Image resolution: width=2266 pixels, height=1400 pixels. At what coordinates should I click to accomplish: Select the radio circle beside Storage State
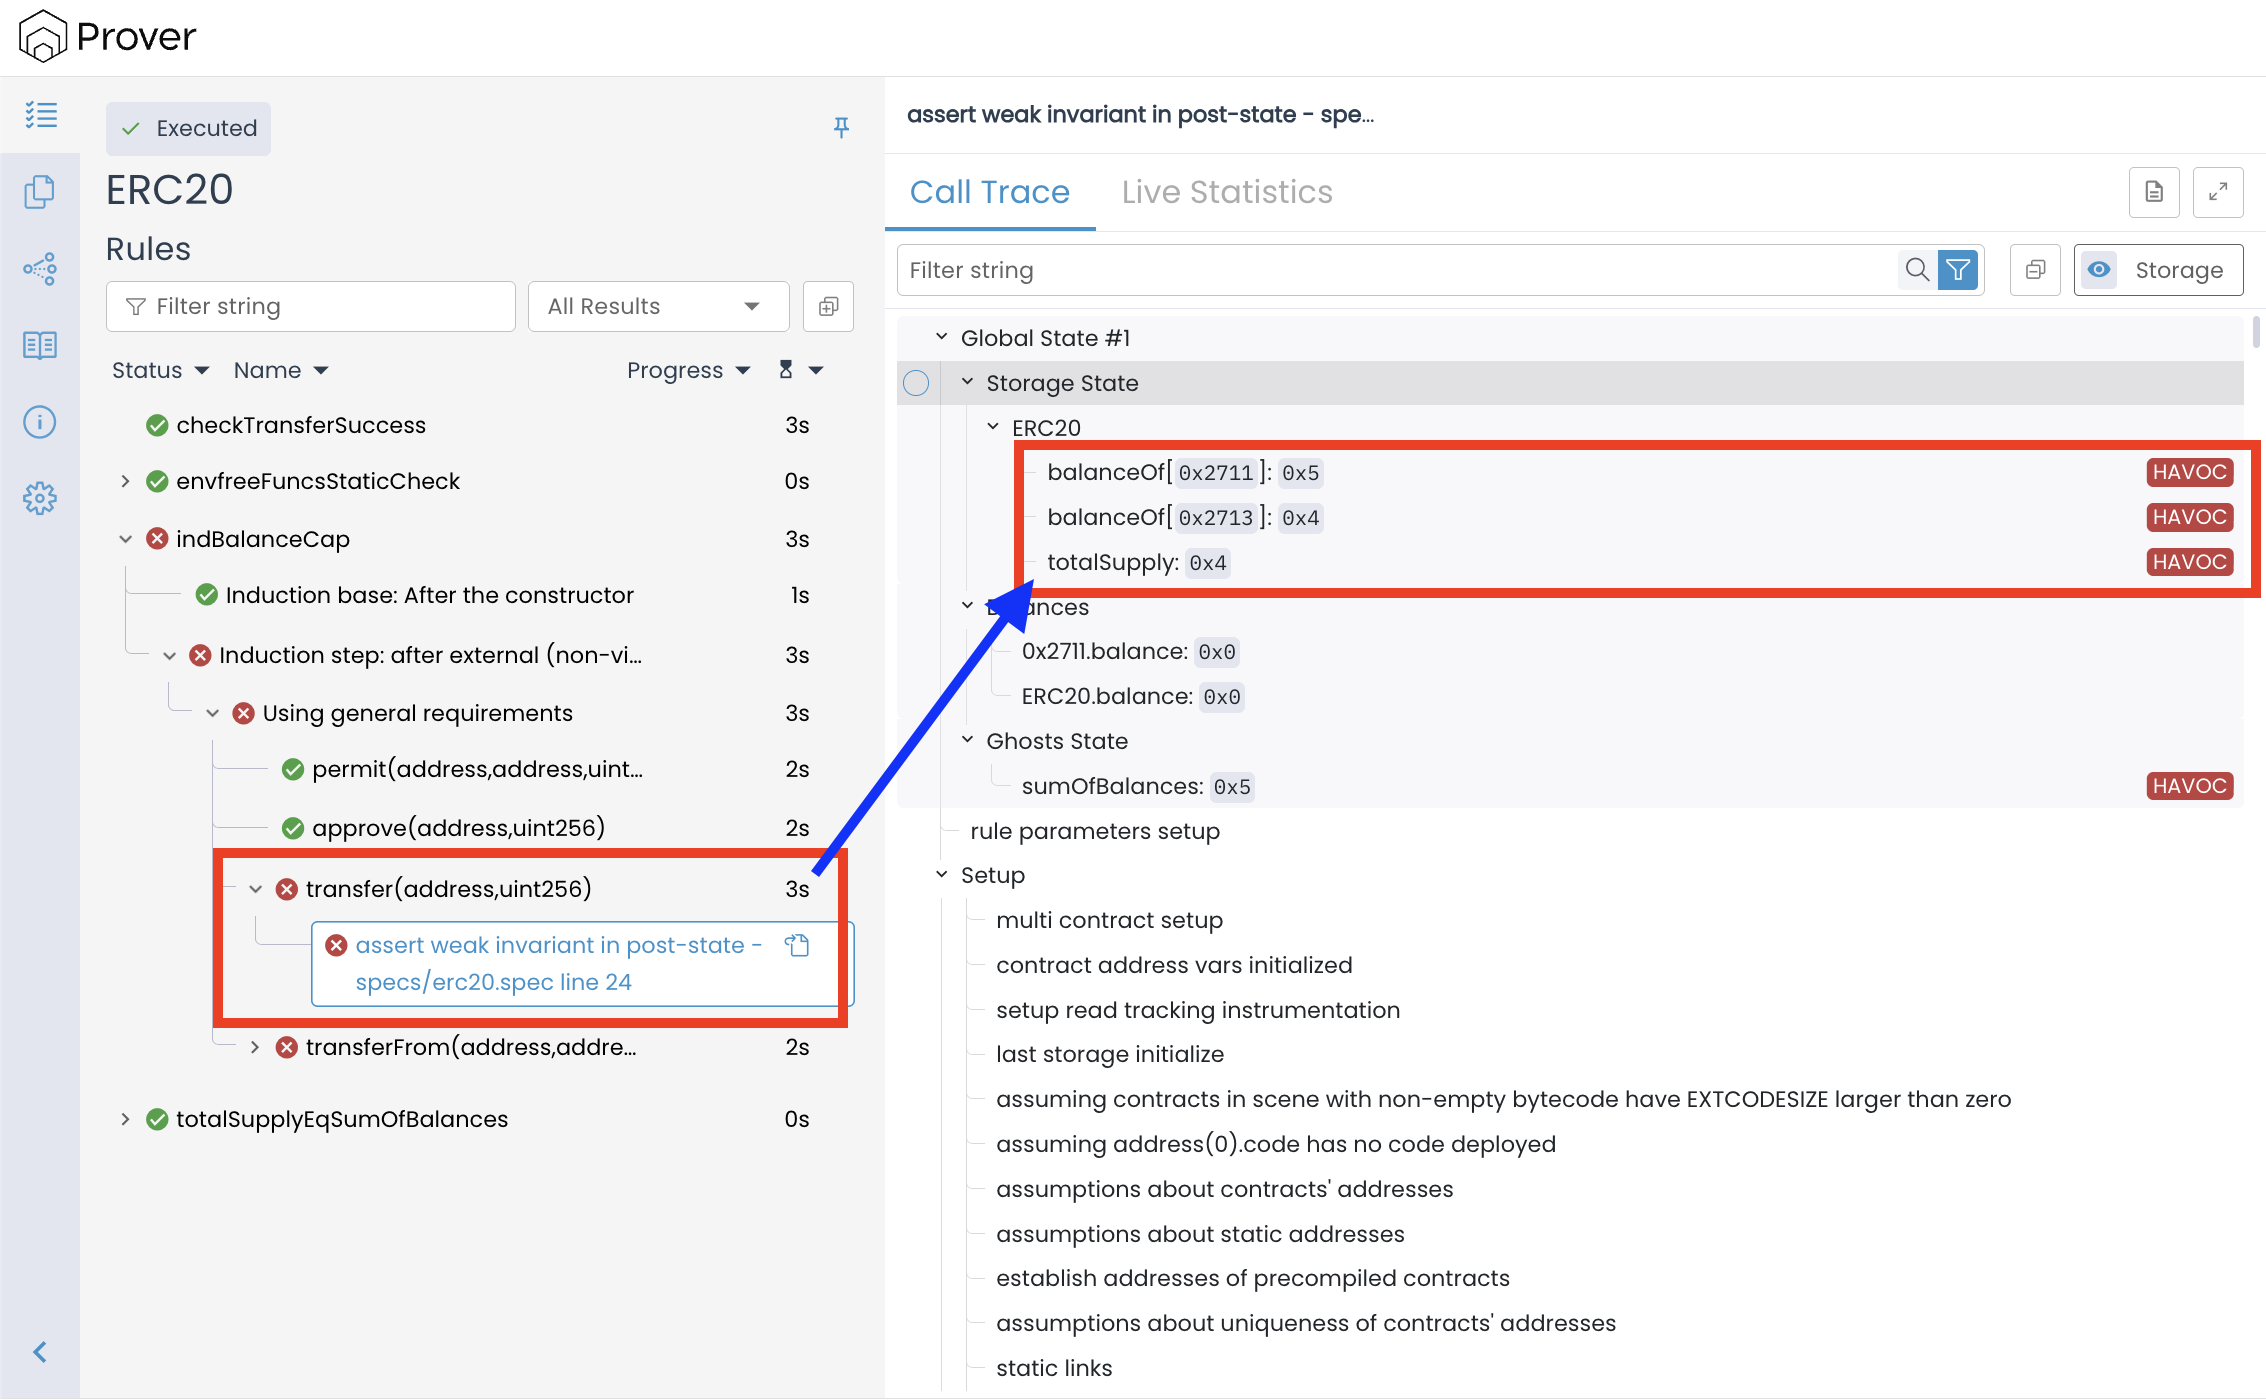(x=916, y=383)
